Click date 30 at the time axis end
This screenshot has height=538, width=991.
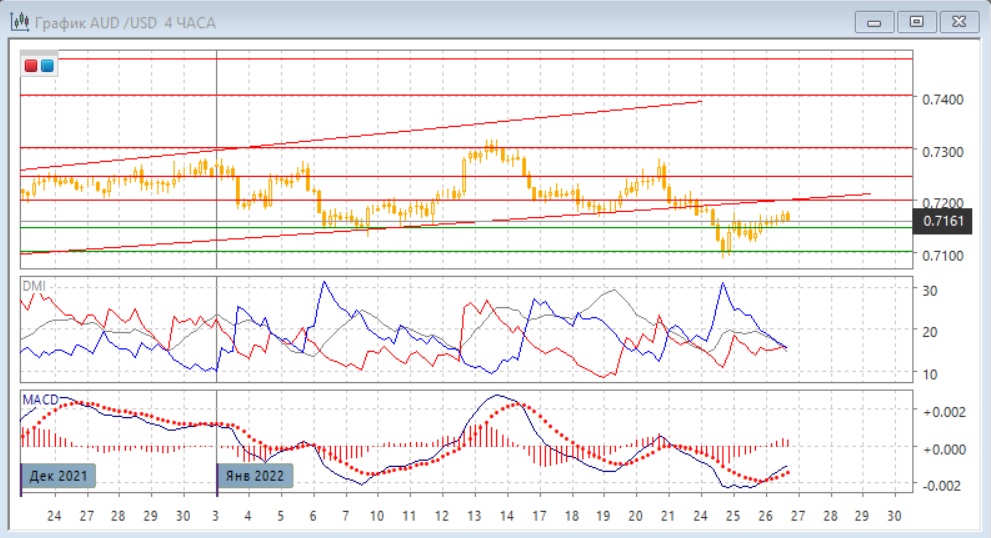[894, 516]
